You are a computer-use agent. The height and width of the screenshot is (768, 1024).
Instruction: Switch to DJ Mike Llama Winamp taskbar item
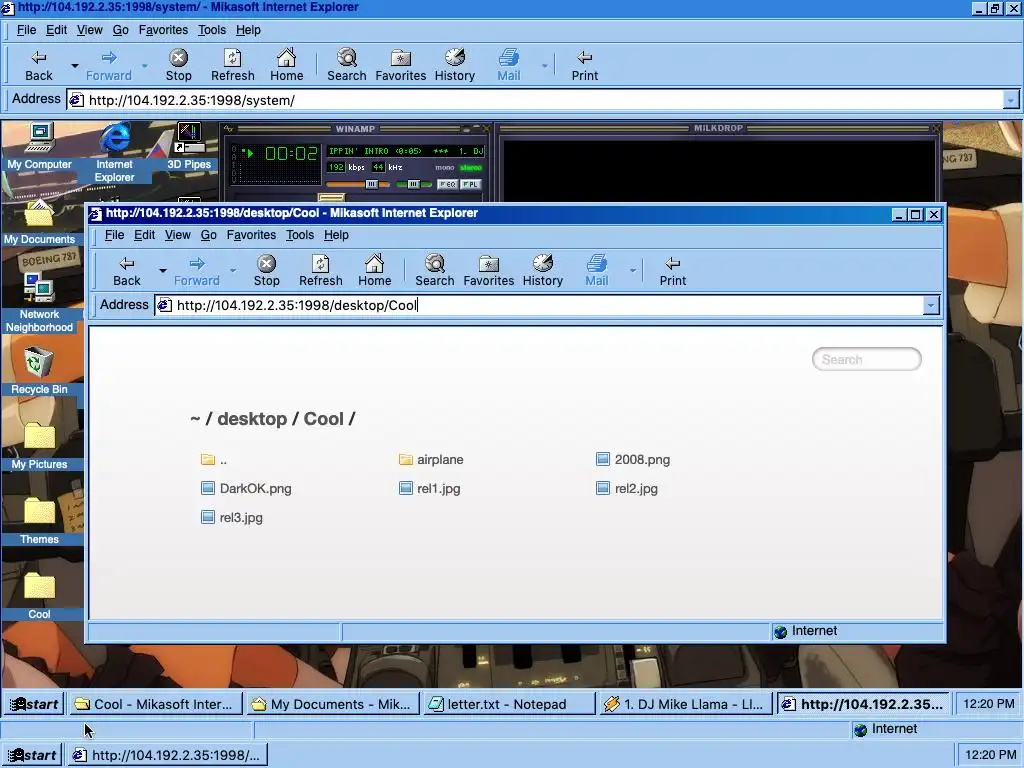(x=686, y=704)
